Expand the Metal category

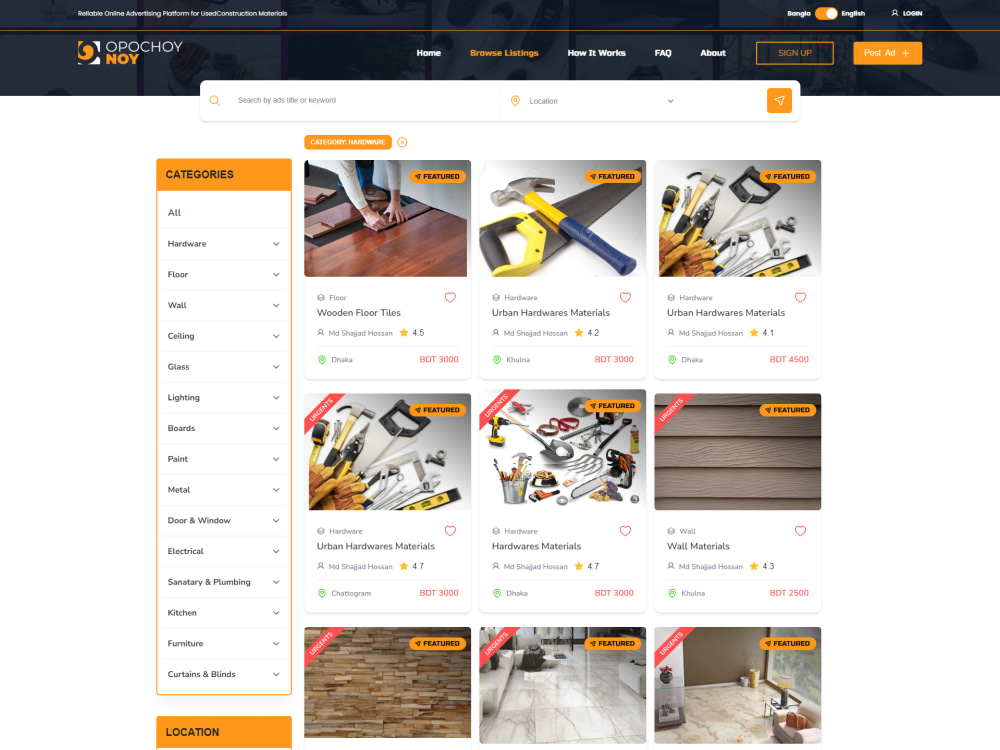[x=276, y=490]
